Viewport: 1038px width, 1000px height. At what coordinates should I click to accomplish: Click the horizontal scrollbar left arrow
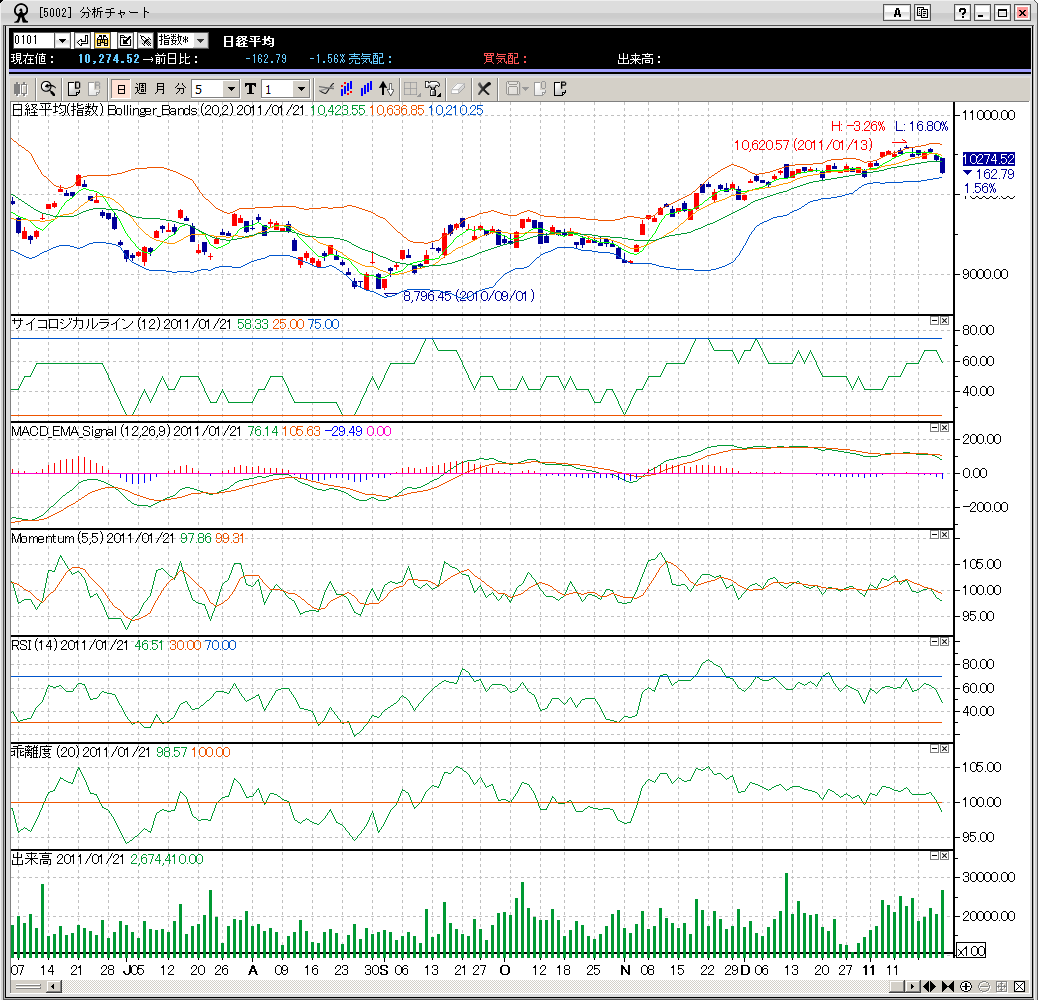coord(53,986)
